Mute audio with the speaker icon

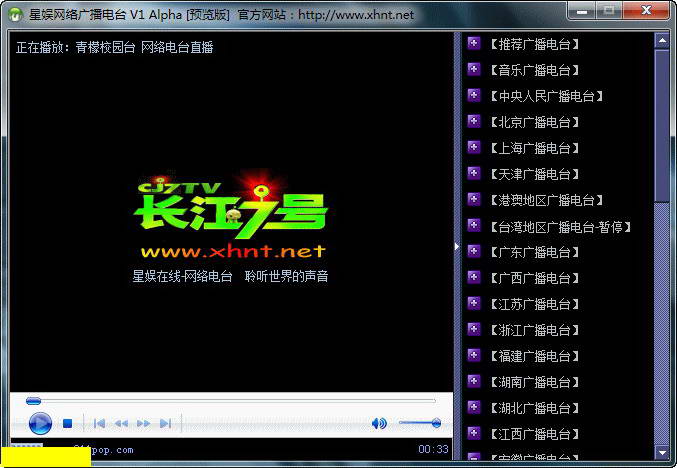tap(379, 424)
